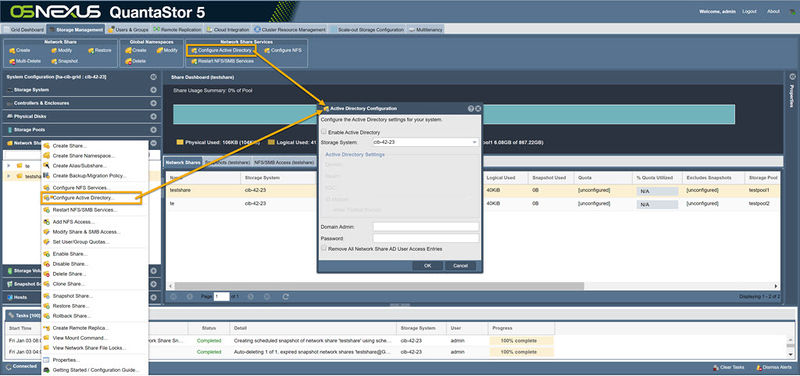Switch to the Users & Groups tab
Screen dimensions: 800x376
click(128, 30)
